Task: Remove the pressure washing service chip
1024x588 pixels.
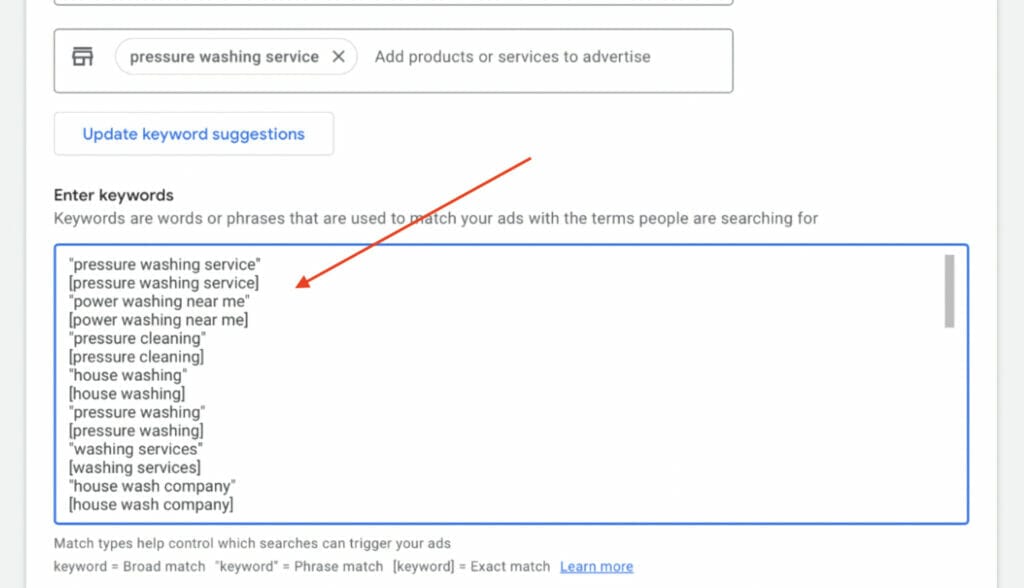Action: click(338, 57)
